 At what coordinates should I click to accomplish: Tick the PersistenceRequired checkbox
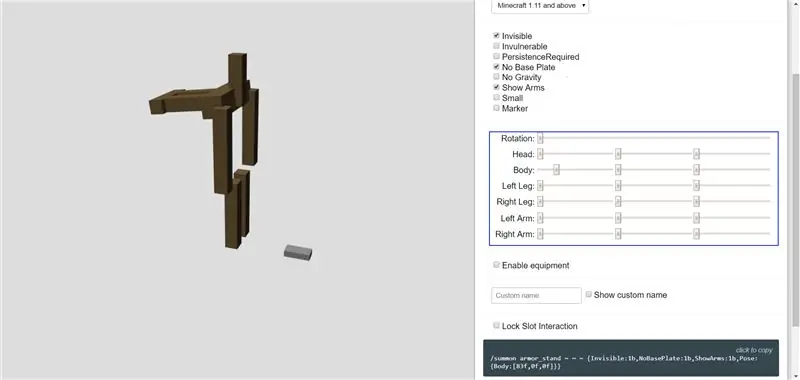496,56
